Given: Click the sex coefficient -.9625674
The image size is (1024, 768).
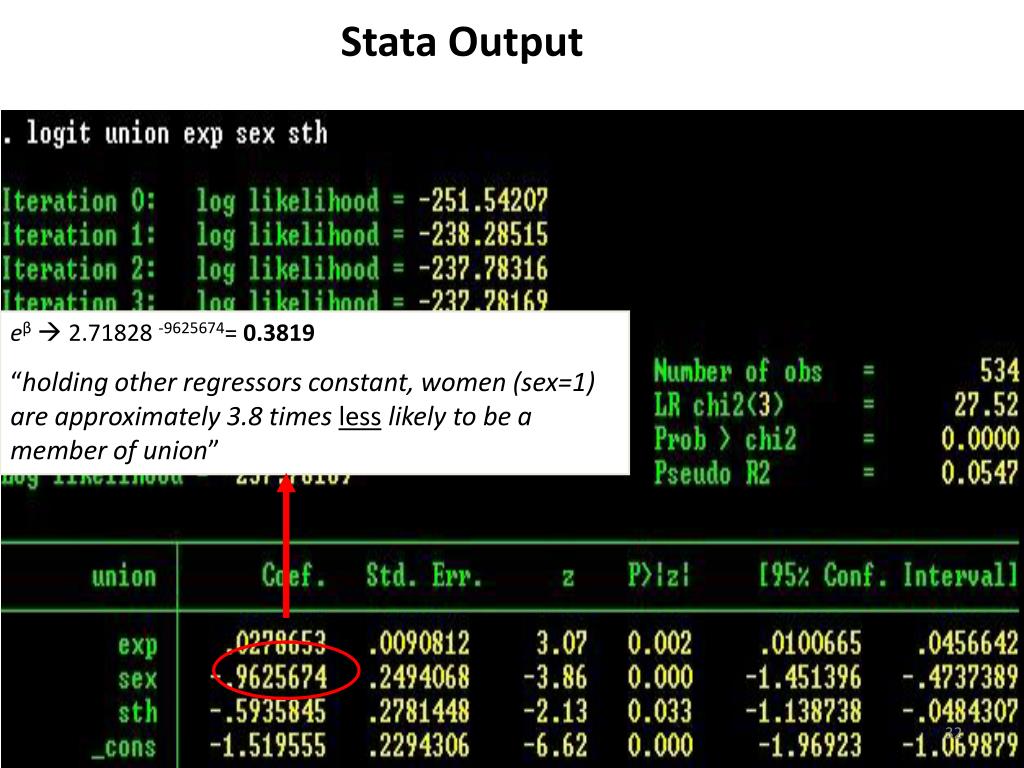Looking at the screenshot, I should [x=268, y=678].
